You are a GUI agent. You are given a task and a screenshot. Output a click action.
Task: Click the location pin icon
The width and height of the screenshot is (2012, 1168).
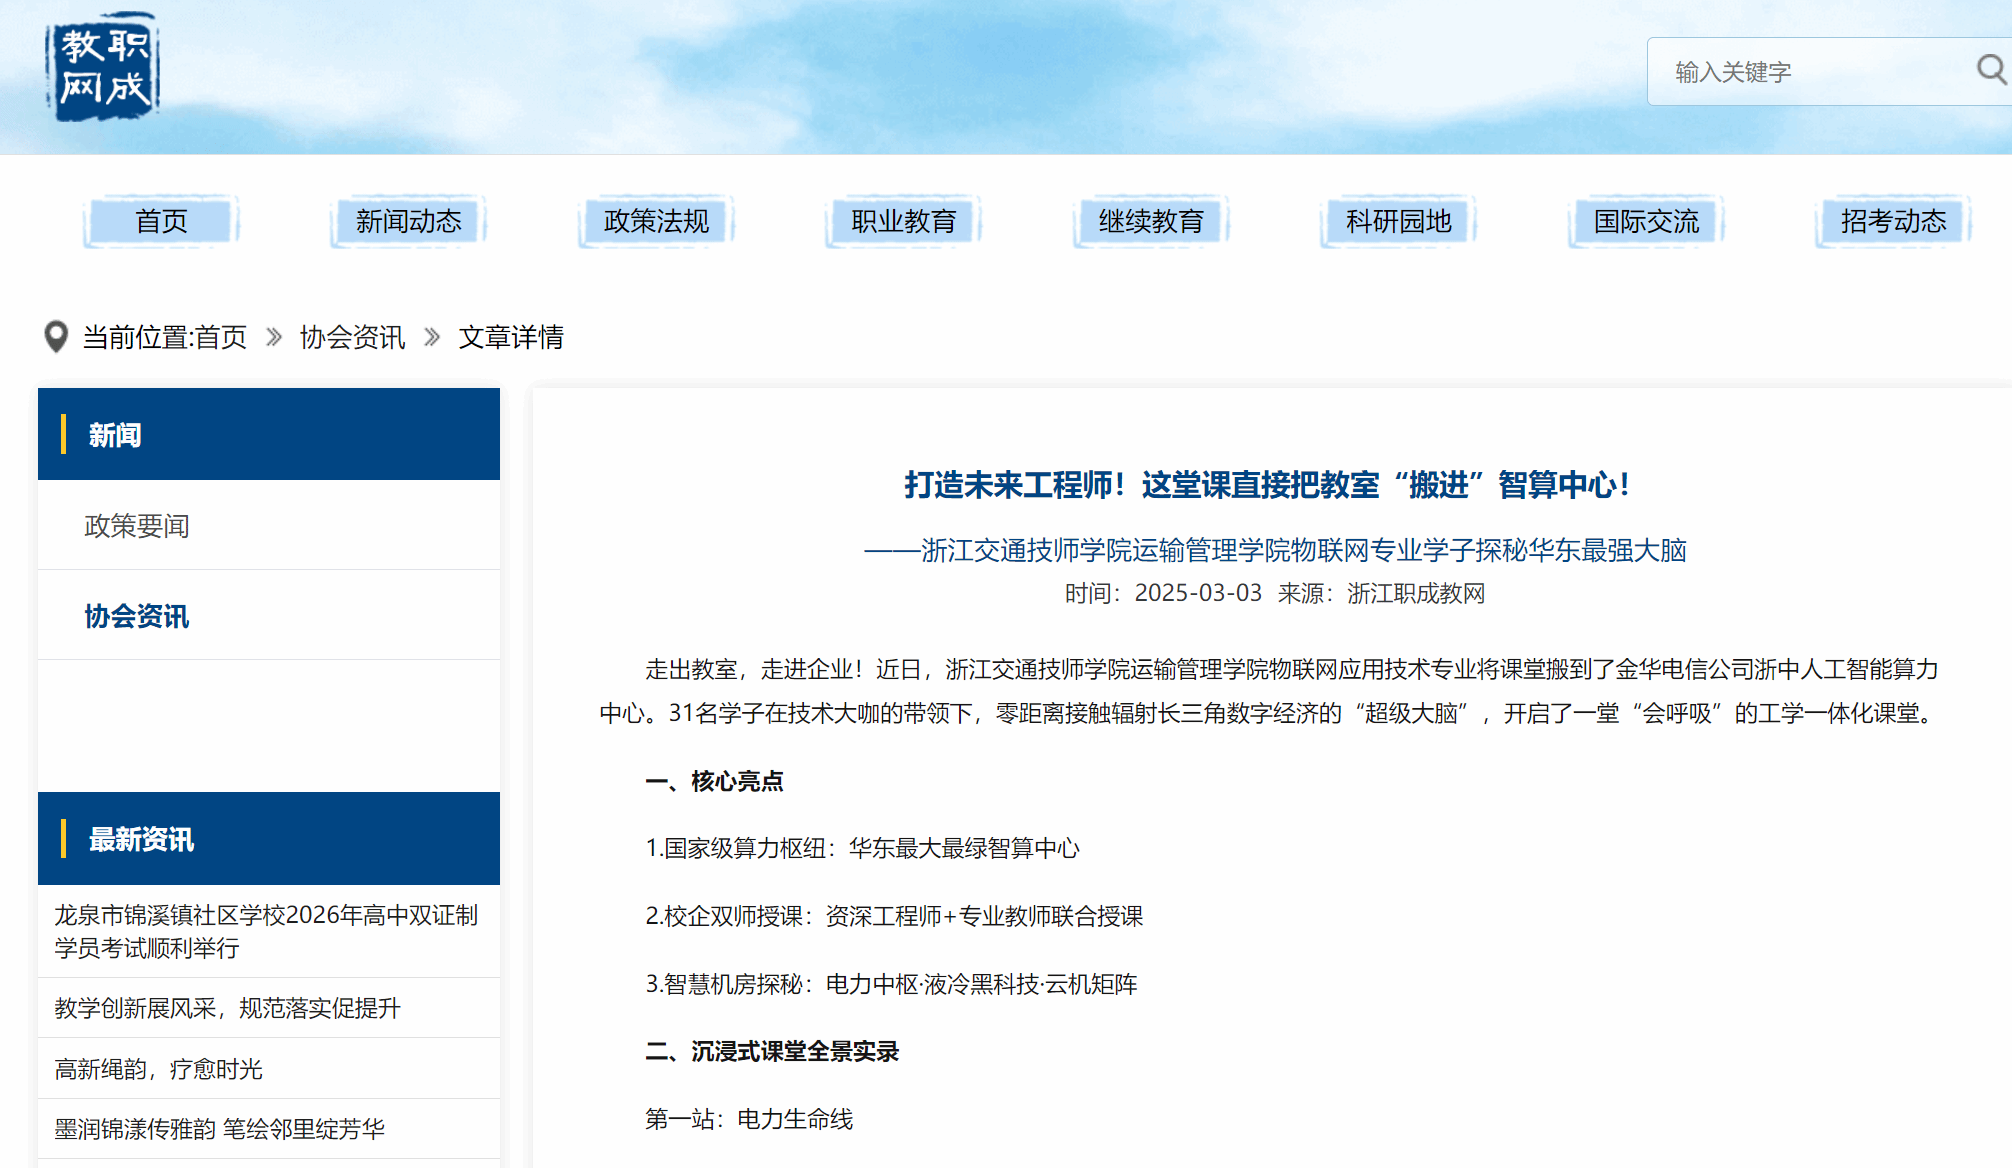56,337
